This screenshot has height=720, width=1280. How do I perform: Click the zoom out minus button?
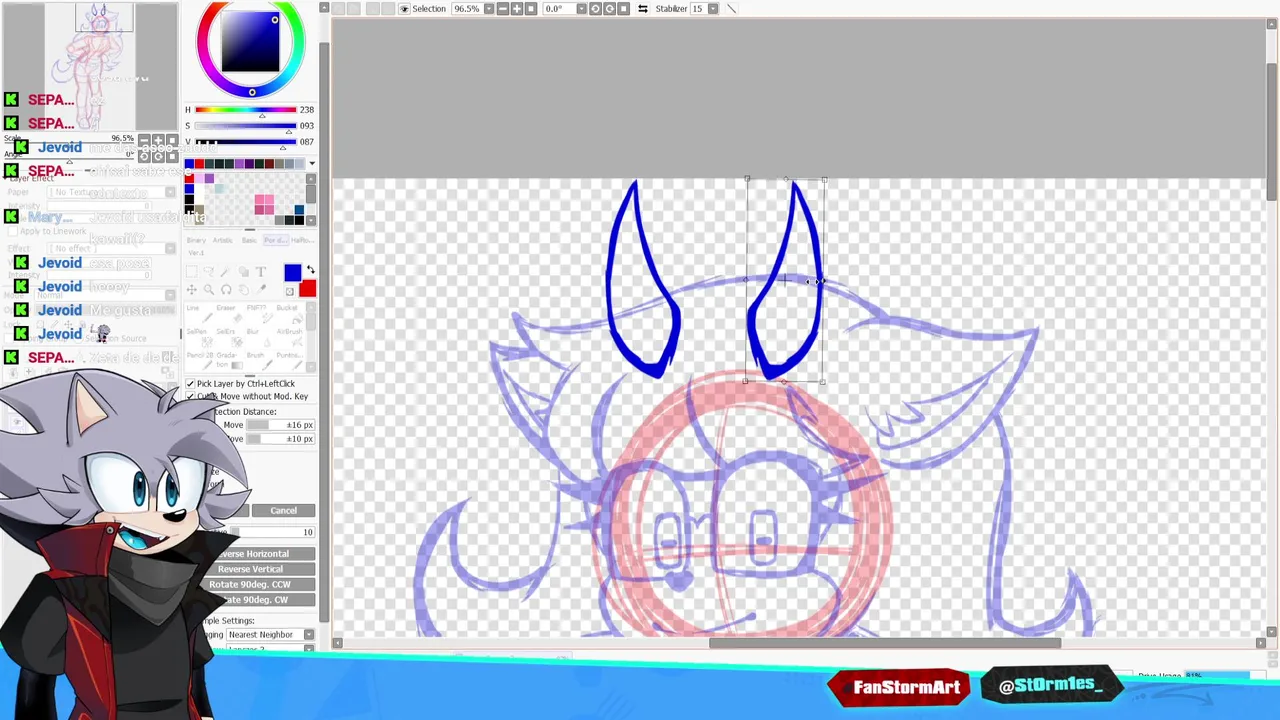coord(503,8)
